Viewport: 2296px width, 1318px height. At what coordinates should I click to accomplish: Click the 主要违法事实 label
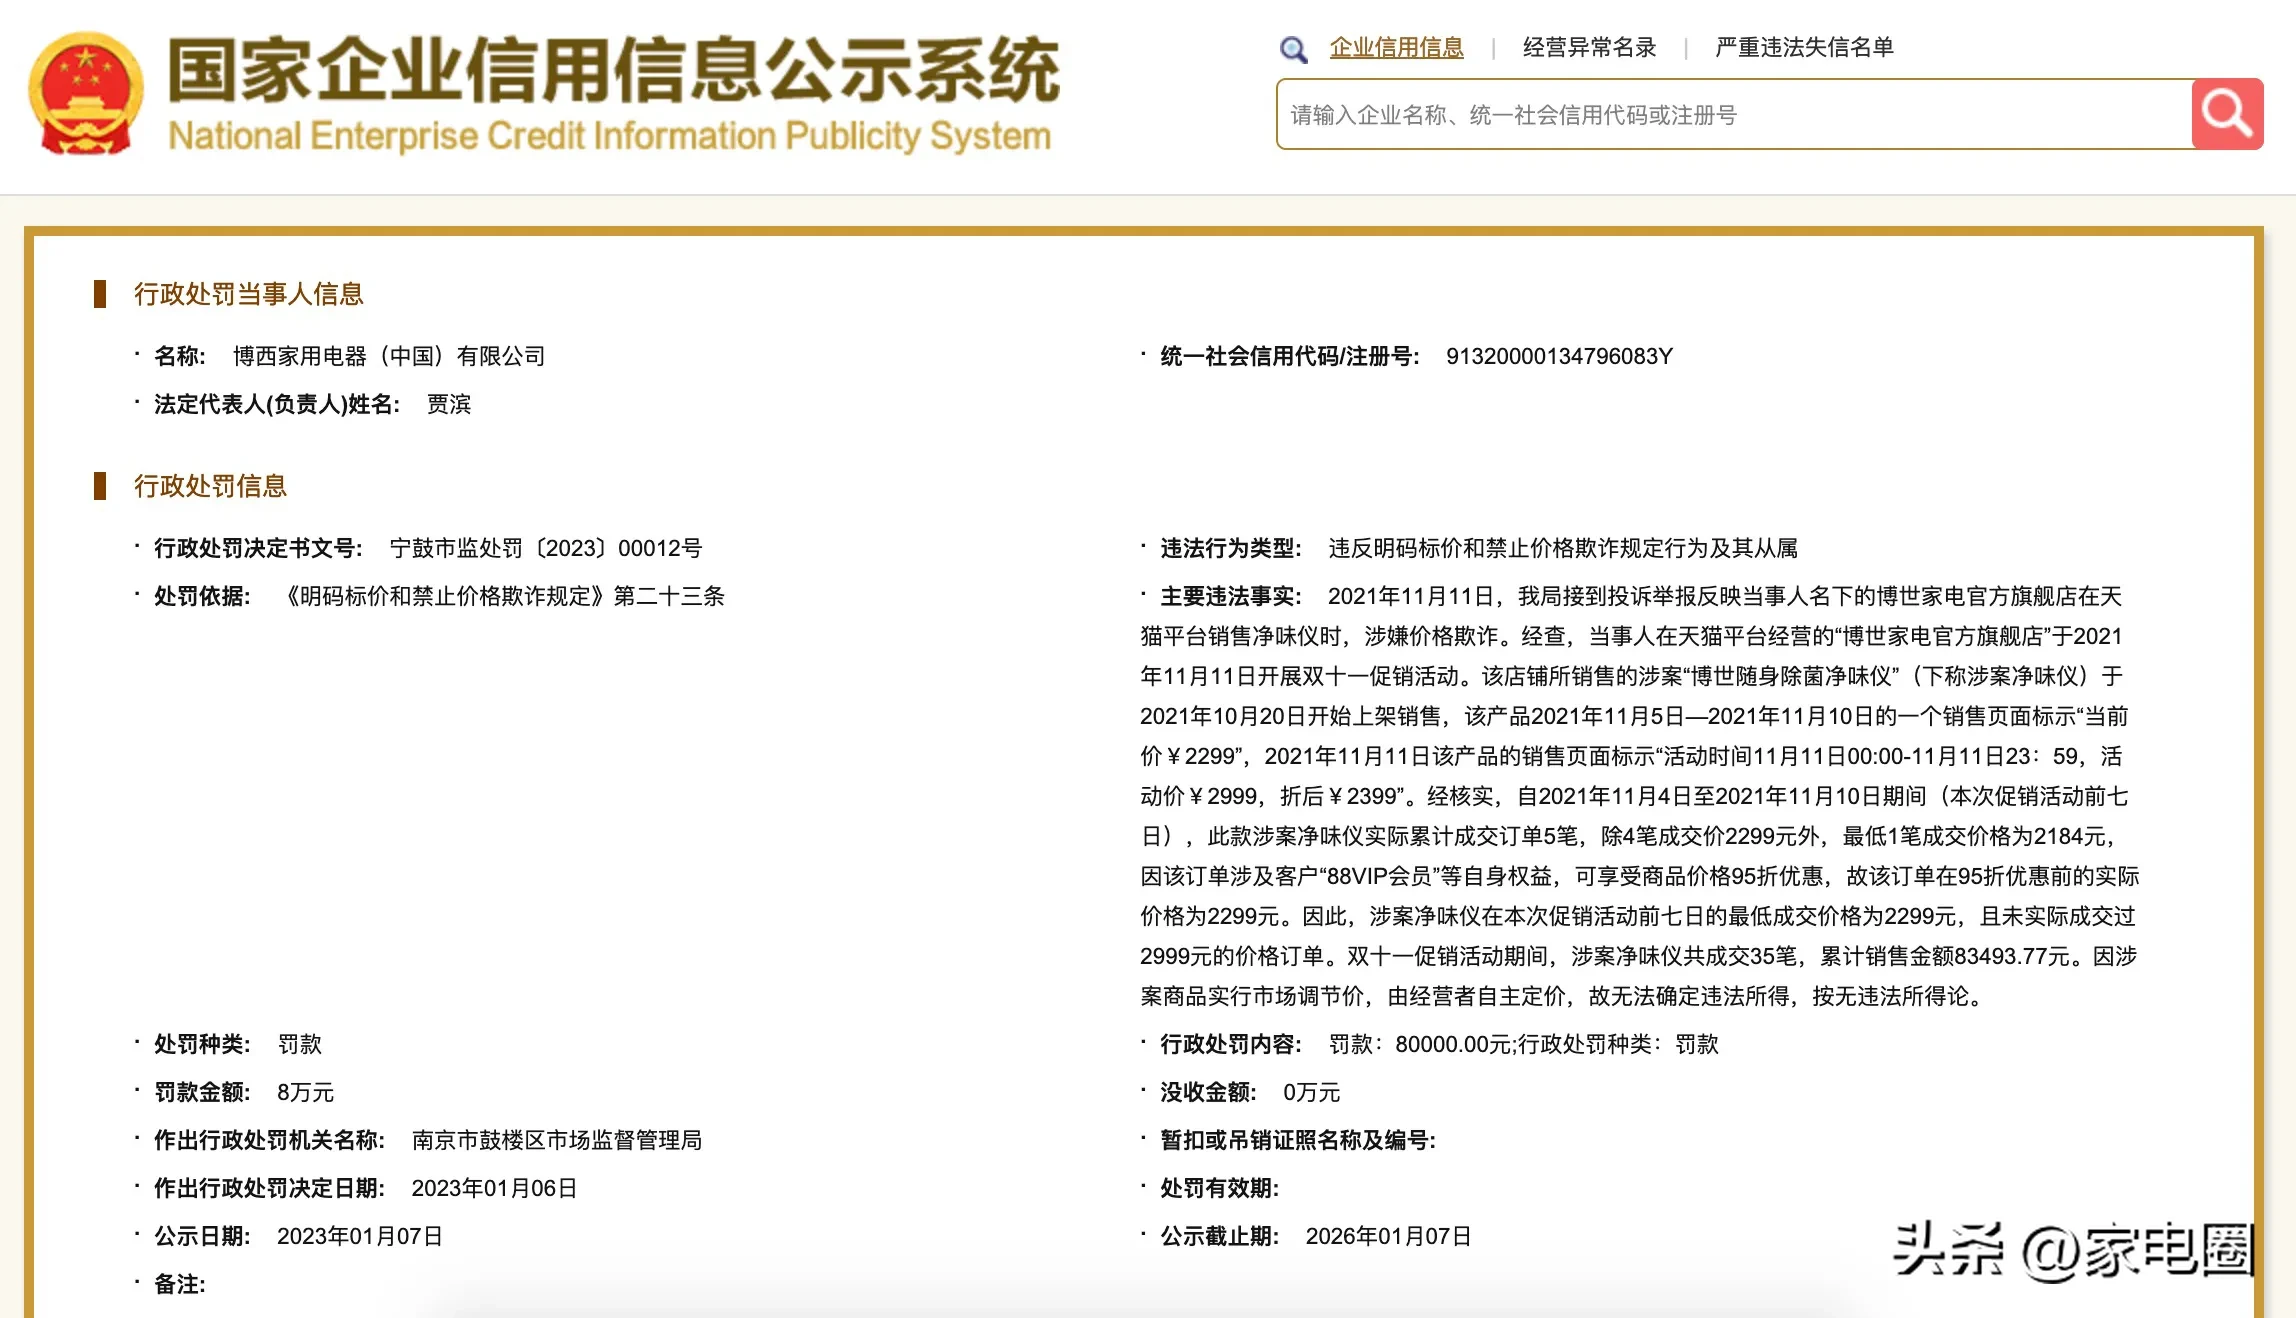click(x=1231, y=596)
